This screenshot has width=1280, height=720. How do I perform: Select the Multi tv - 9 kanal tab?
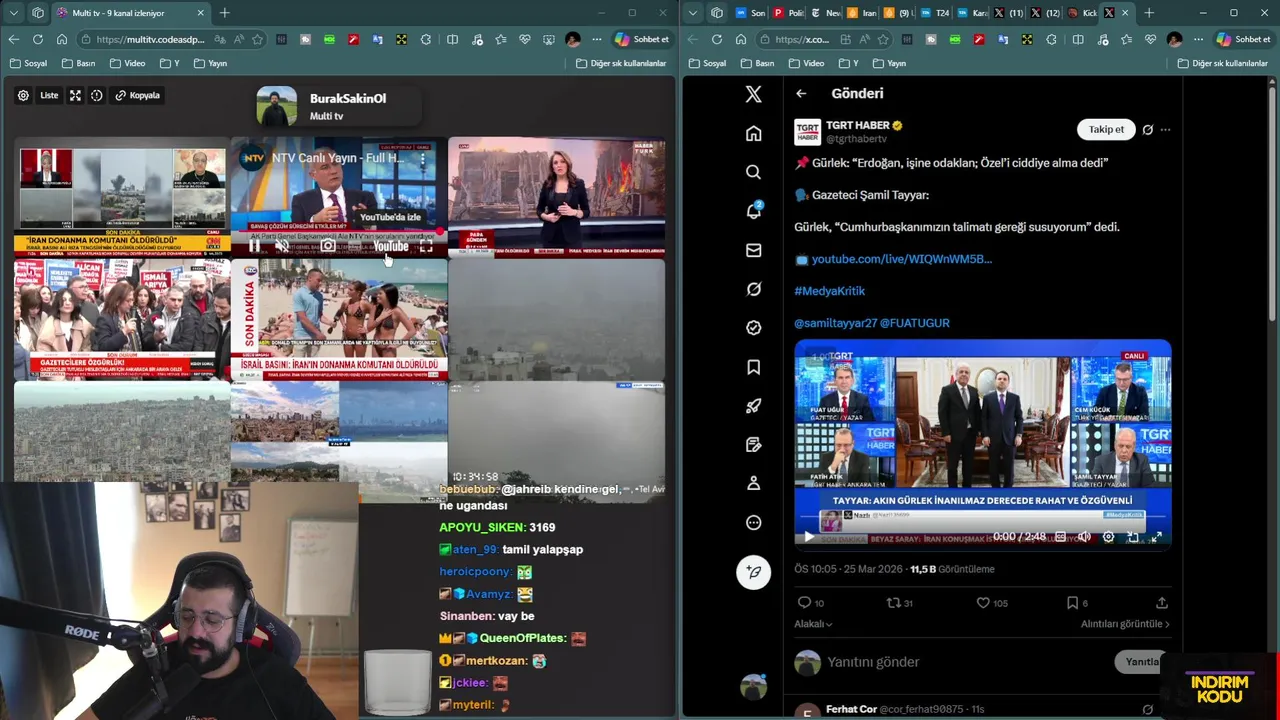pyautogui.click(x=129, y=13)
